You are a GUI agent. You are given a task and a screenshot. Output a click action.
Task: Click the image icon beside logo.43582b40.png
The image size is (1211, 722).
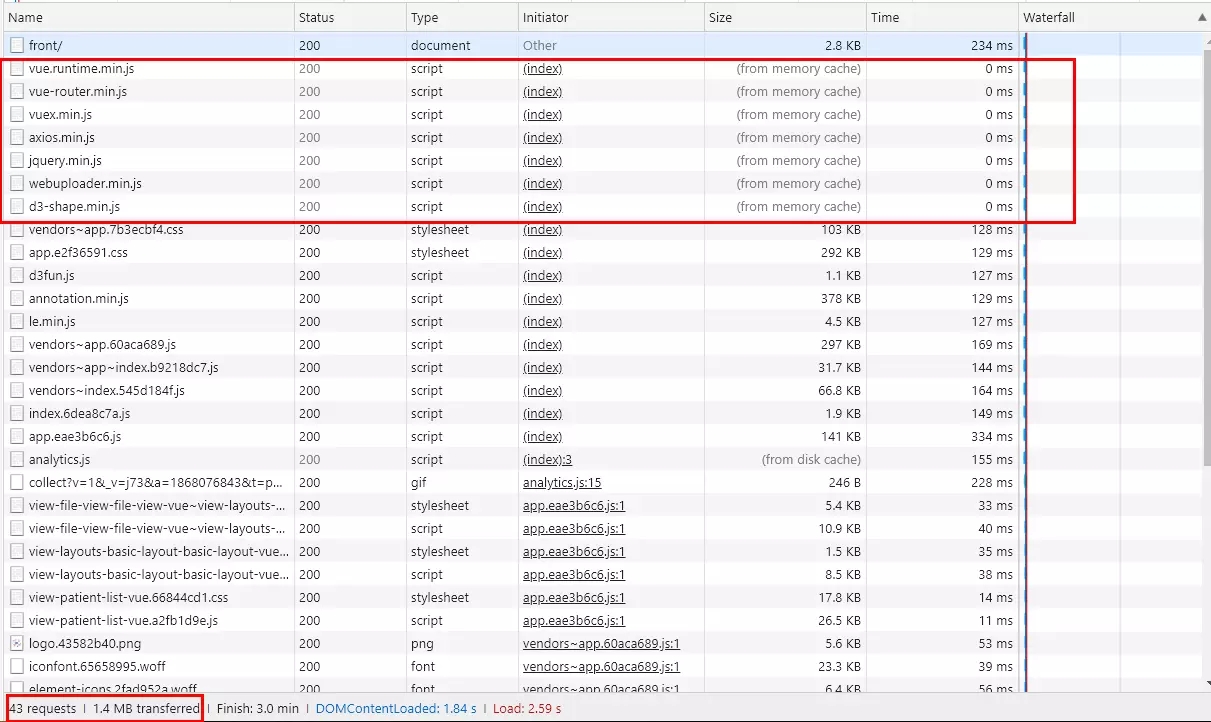point(17,644)
